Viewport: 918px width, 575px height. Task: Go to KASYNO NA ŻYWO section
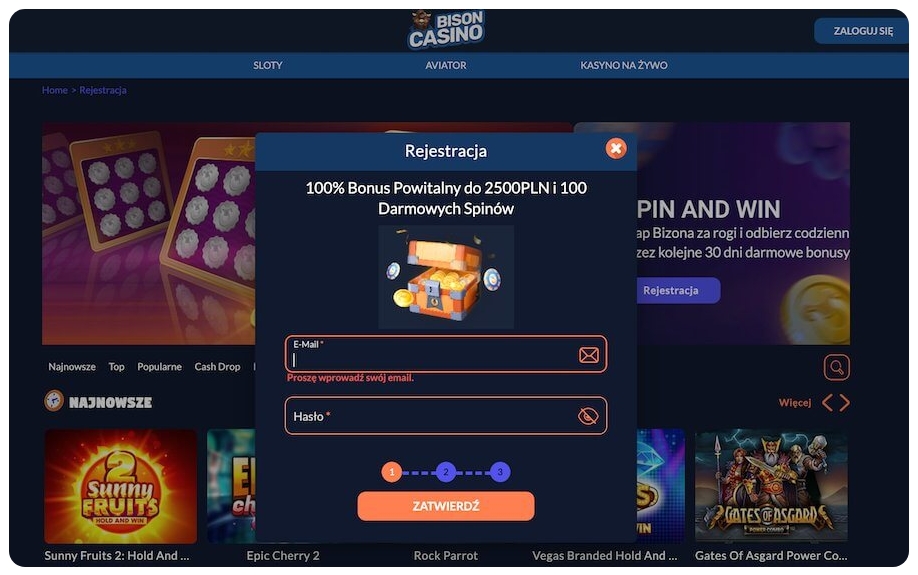click(624, 66)
